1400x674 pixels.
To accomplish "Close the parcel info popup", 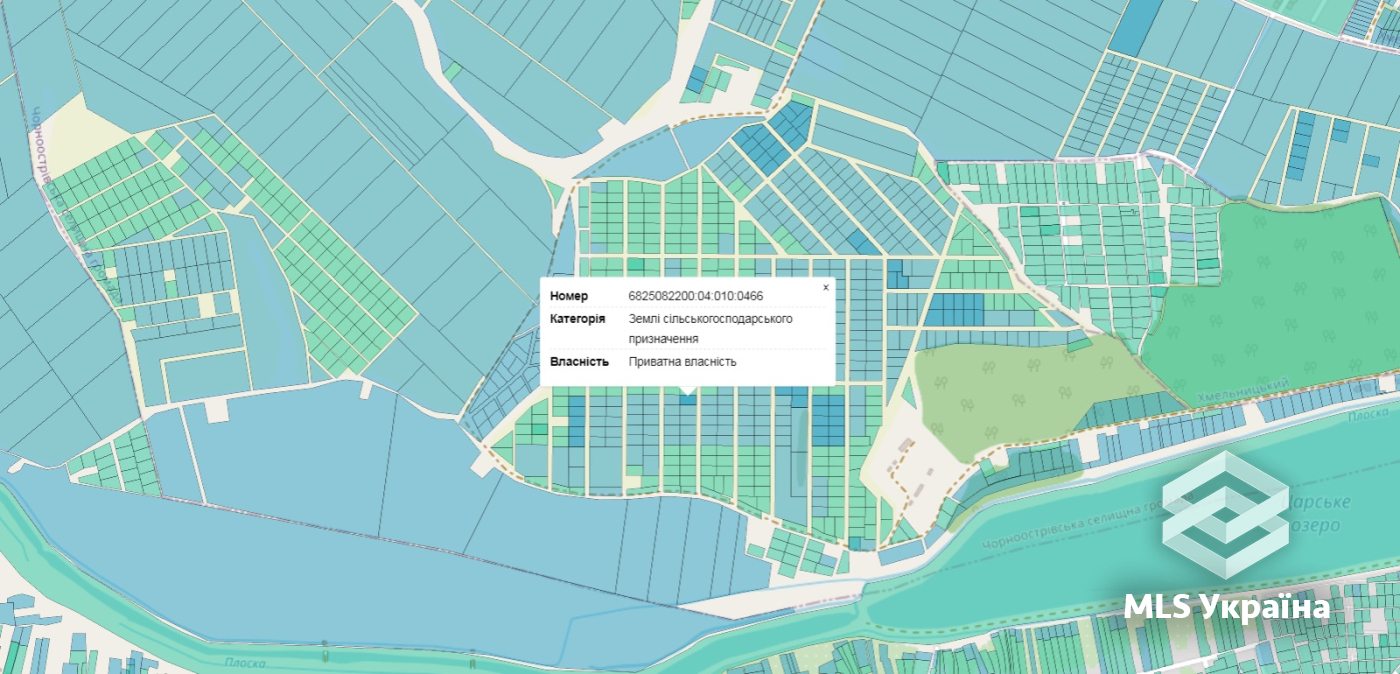I will [826, 287].
